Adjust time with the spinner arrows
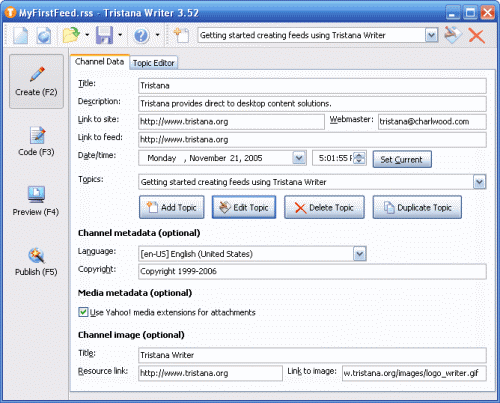This screenshot has height=403, width=500. pos(359,158)
